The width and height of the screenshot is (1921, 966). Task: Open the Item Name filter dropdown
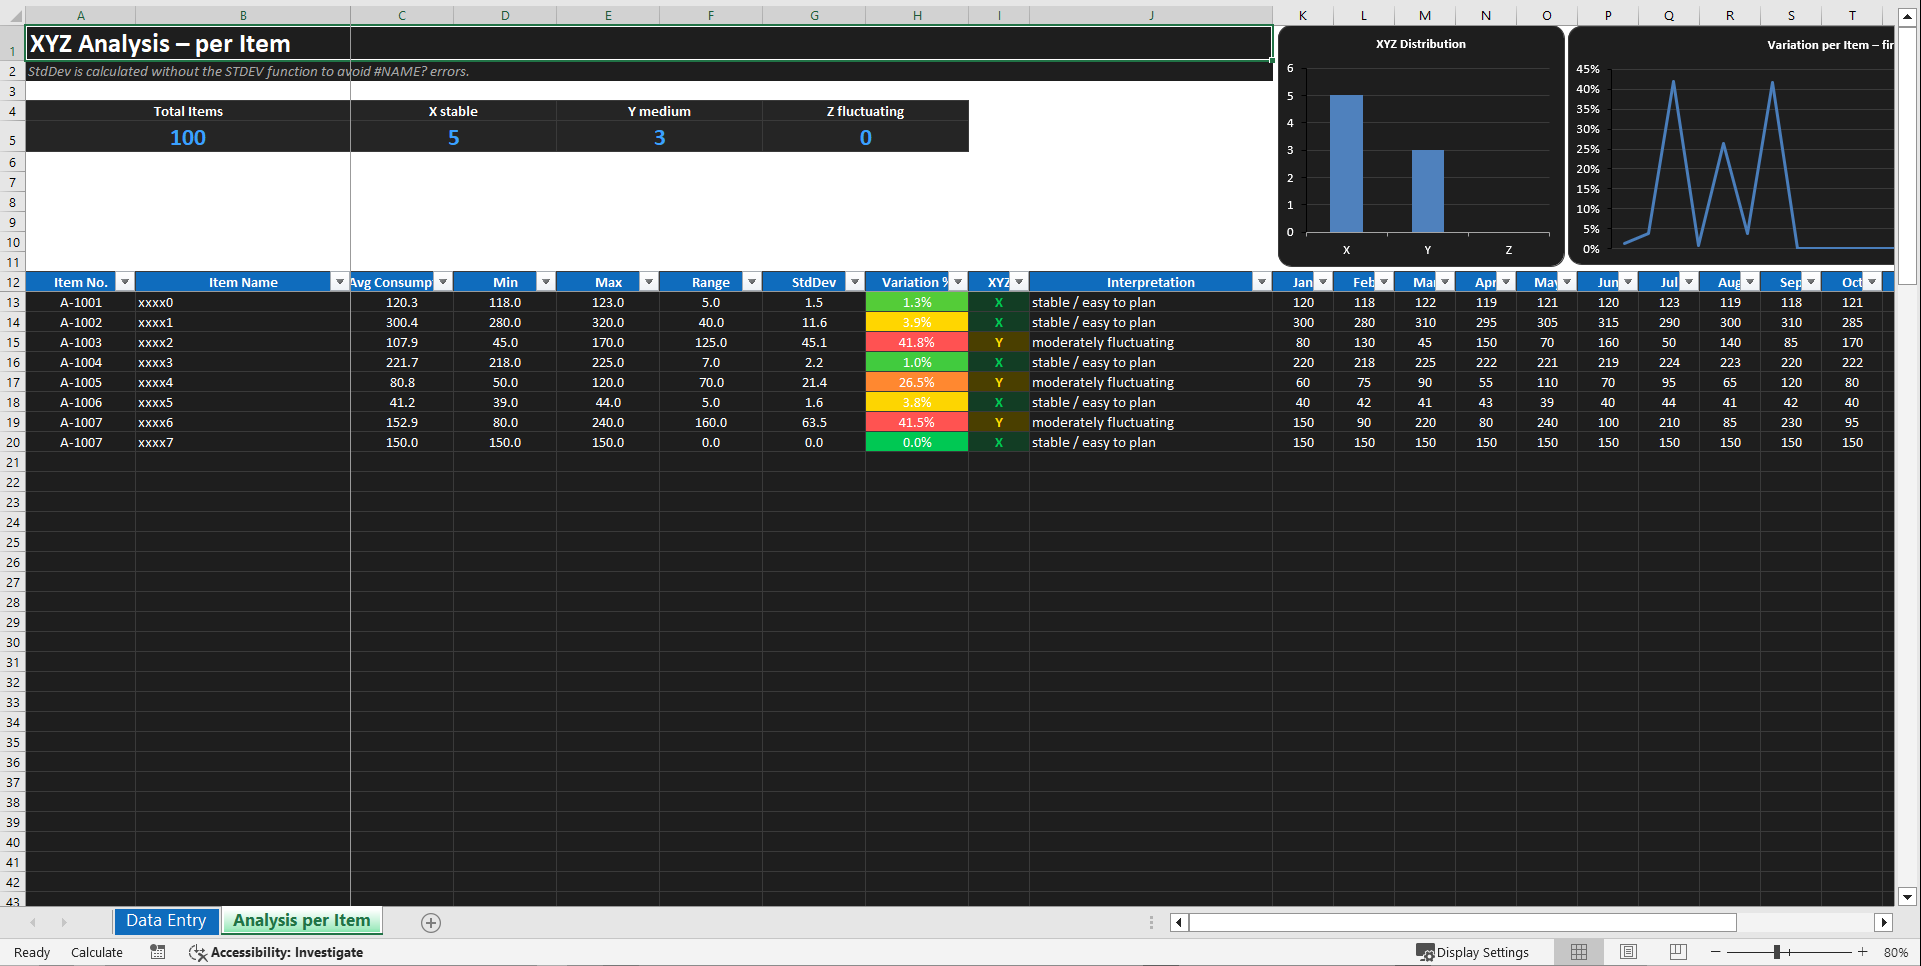pyautogui.click(x=340, y=282)
